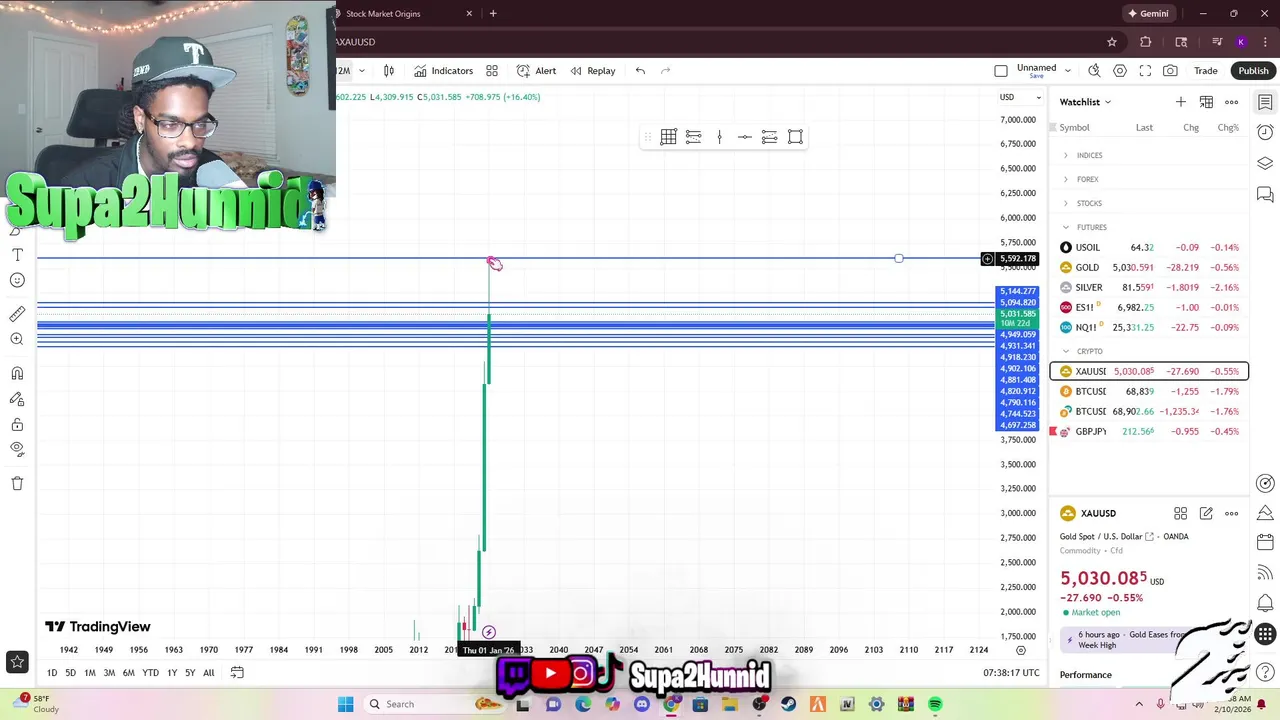The width and height of the screenshot is (1280, 720).
Task: Toggle lock all drawings padlock
Action: coord(17,425)
